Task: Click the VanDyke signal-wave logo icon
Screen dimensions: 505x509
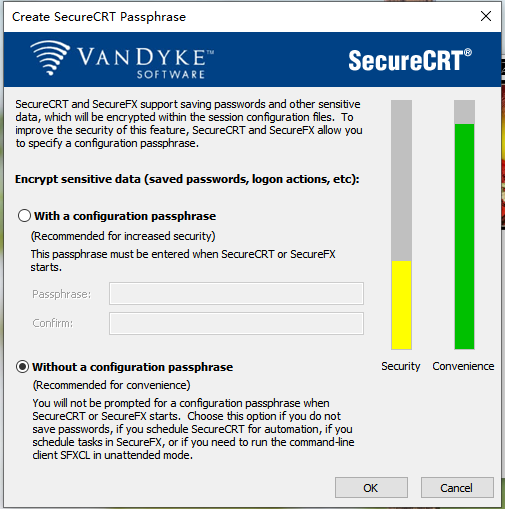Action: pyautogui.click(x=50, y=58)
